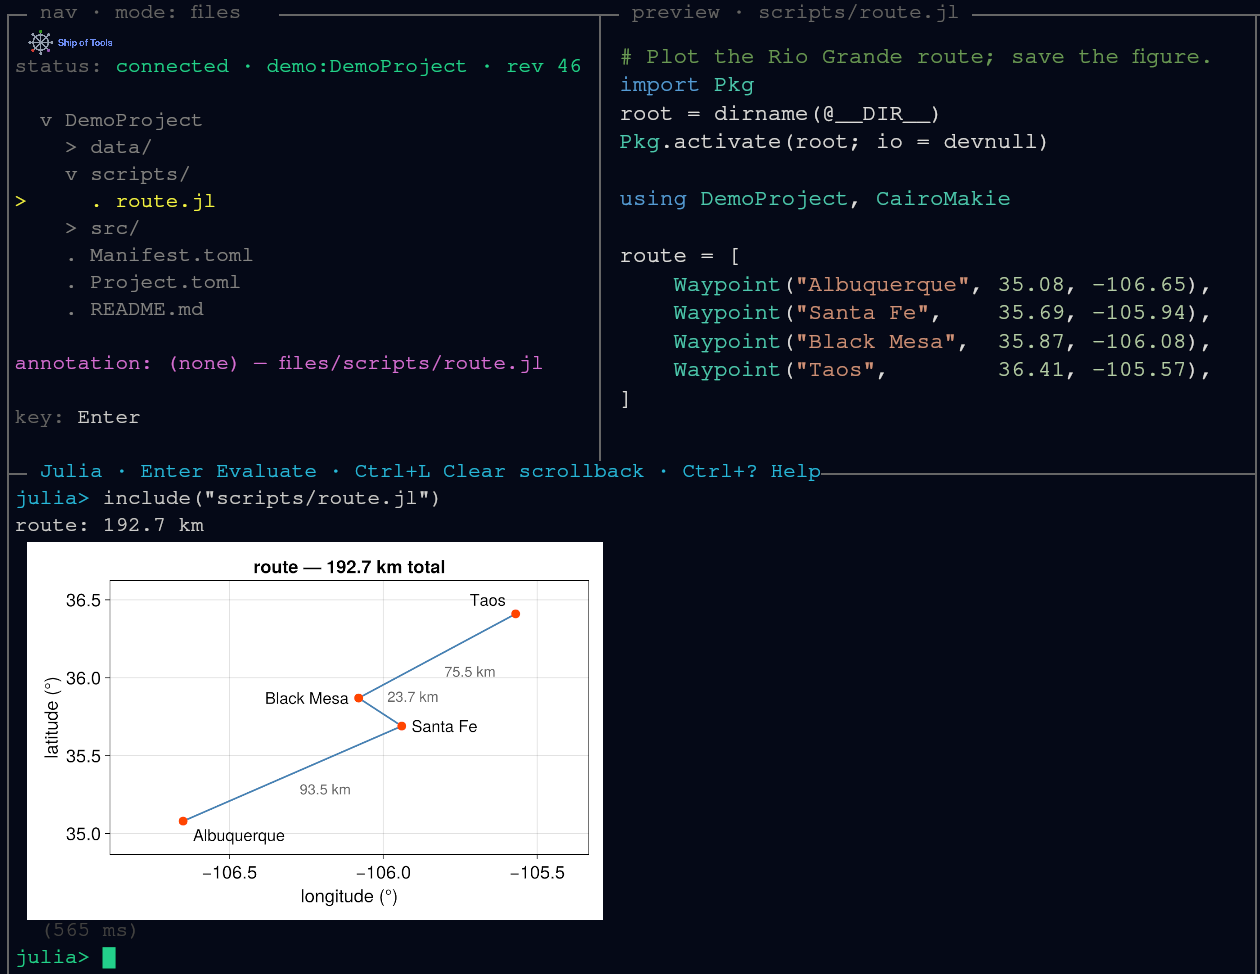Image resolution: width=1260 pixels, height=974 pixels.
Task: Click the 'Black Mesa' plot label
Action: 306,699
